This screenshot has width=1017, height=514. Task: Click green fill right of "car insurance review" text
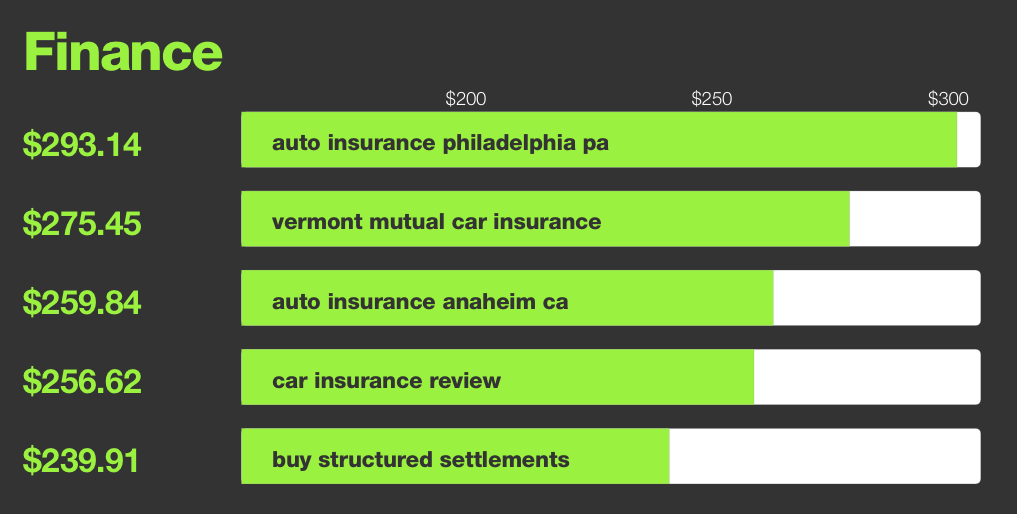[x=628, y=377]
